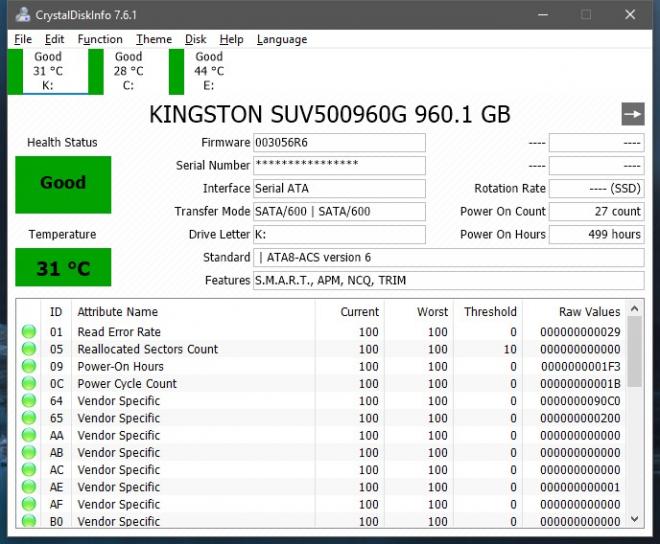Open the Edit menu
Image resolution: width=660 pixels, height=544 pixels.
(x=54, y=39)
